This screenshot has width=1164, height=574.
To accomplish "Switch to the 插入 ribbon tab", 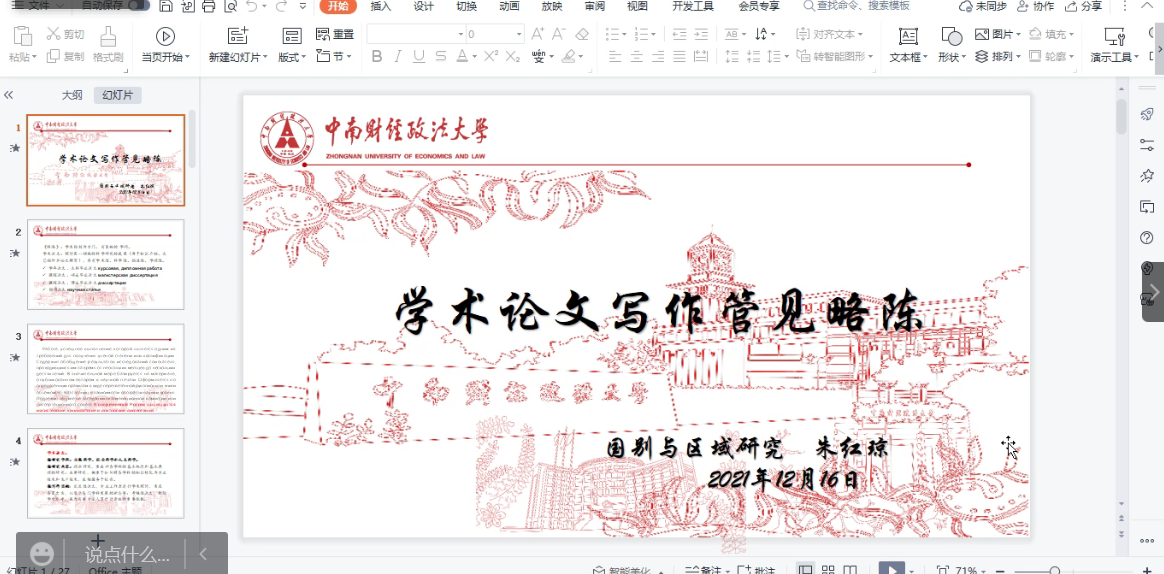I will (381, 6).
